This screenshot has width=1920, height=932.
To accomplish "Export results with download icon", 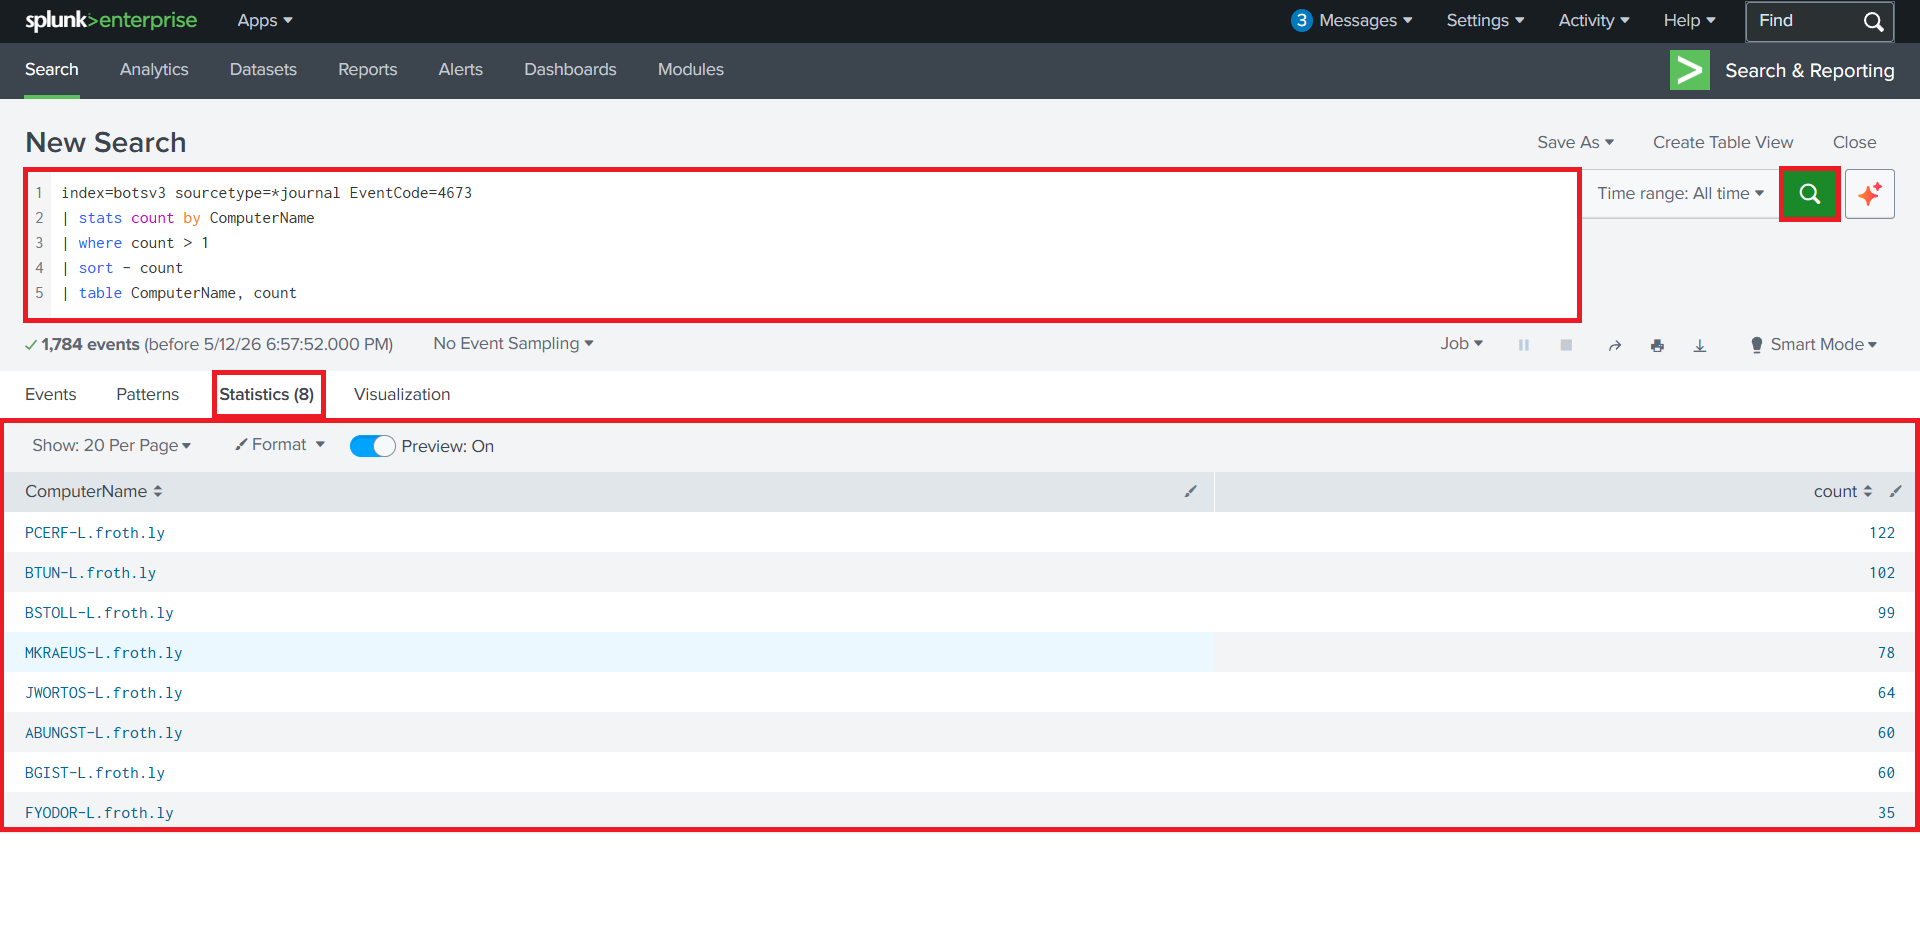I will tap(1699, 345).
